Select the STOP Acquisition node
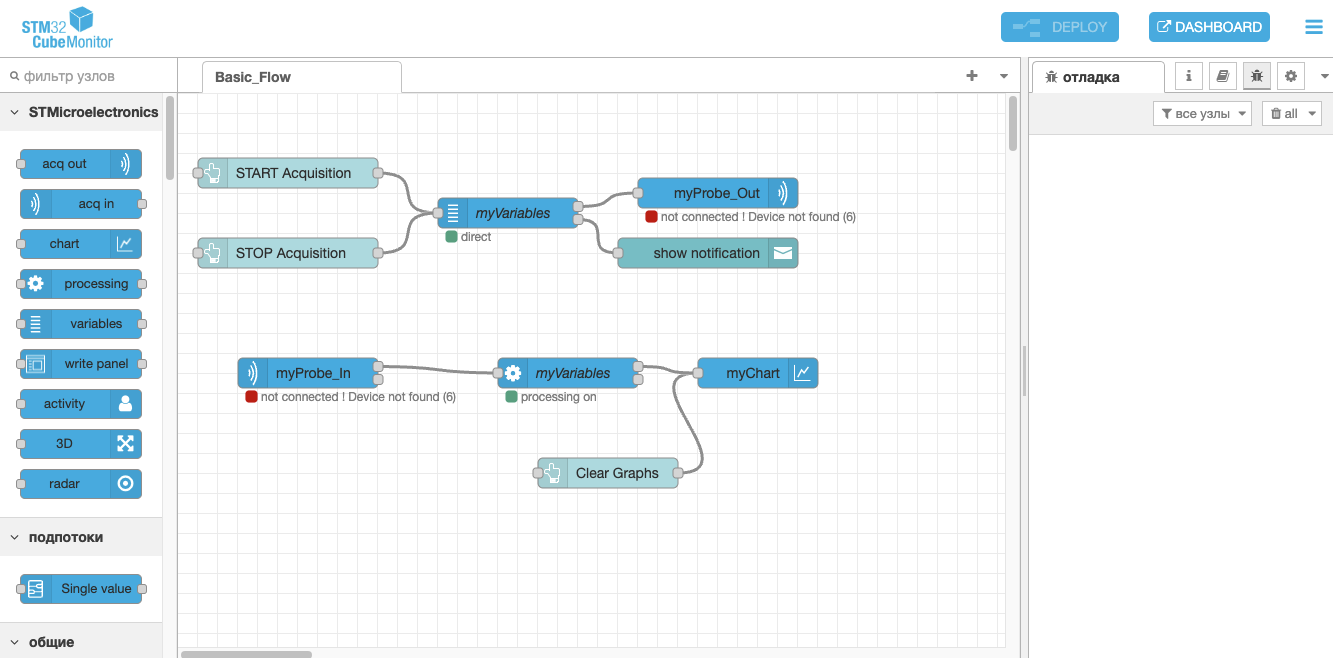Image resolution: width=1333 pixels, height=658 pixels. click(288, 253)
